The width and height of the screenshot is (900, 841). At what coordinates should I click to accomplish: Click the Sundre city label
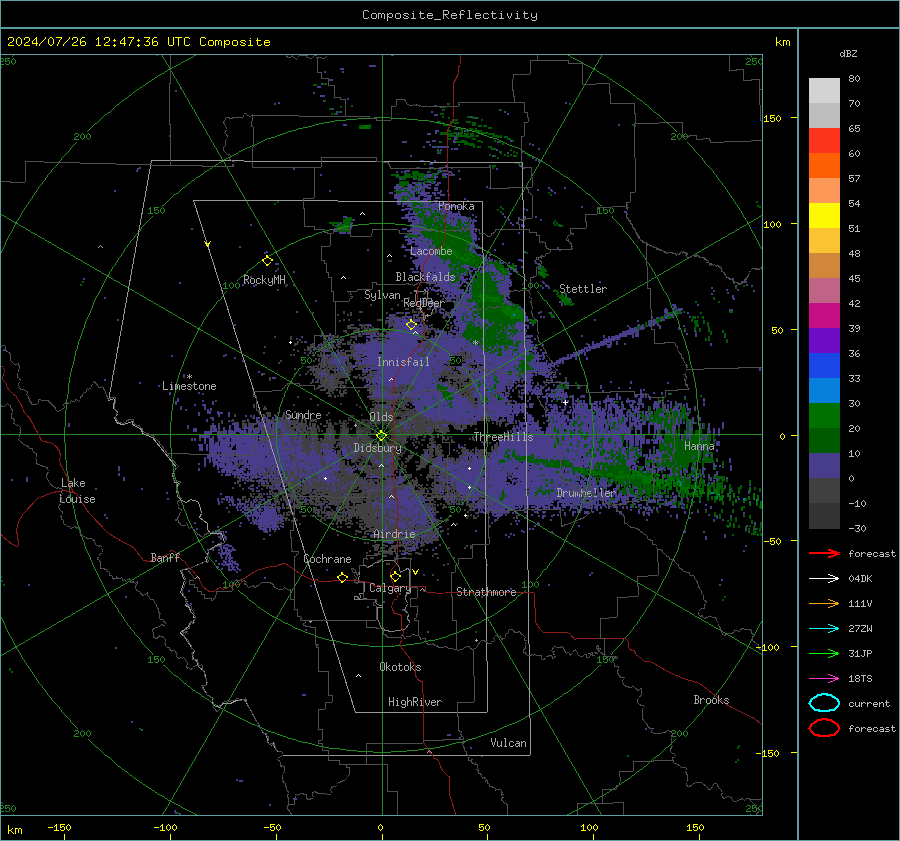tap(303, 414)
